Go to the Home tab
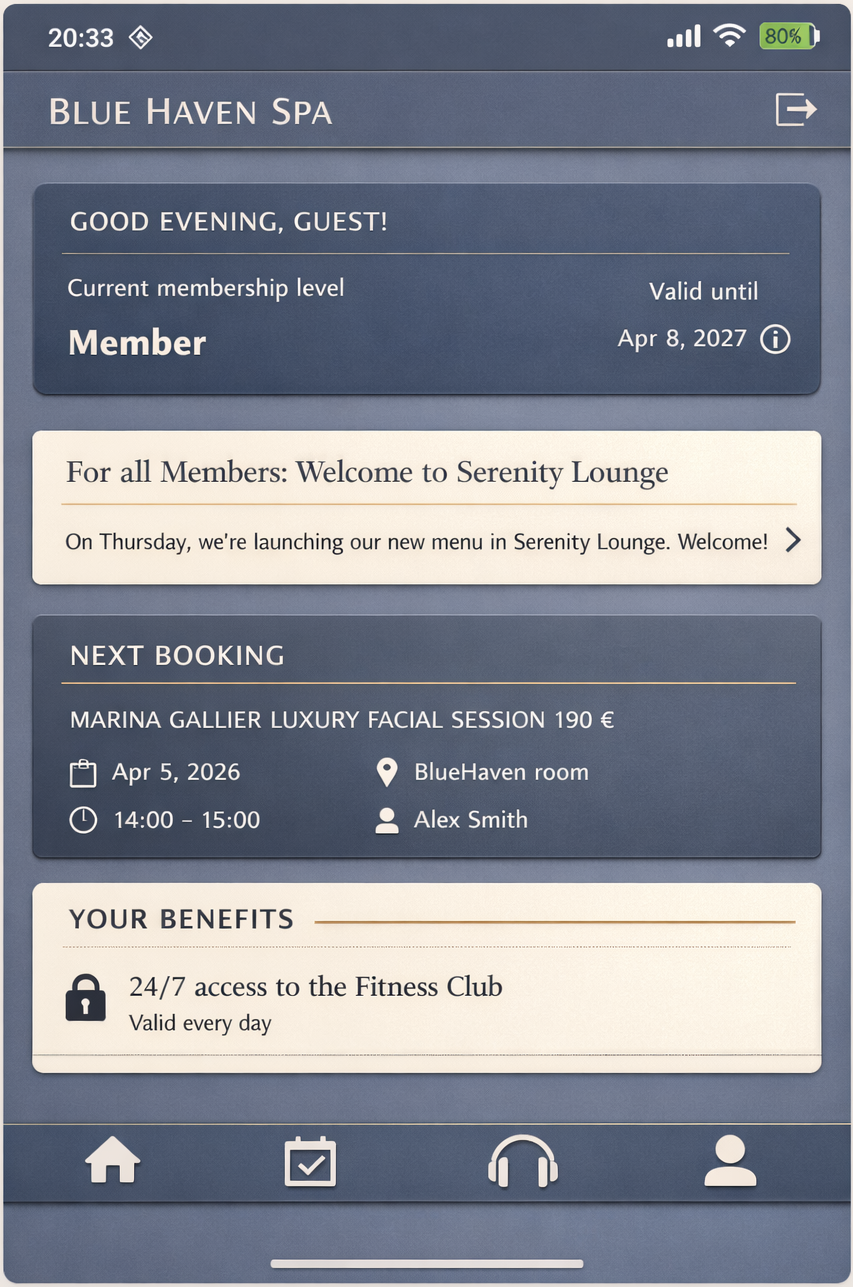This screenshot has width=853, height=1287. point(113,1162)
